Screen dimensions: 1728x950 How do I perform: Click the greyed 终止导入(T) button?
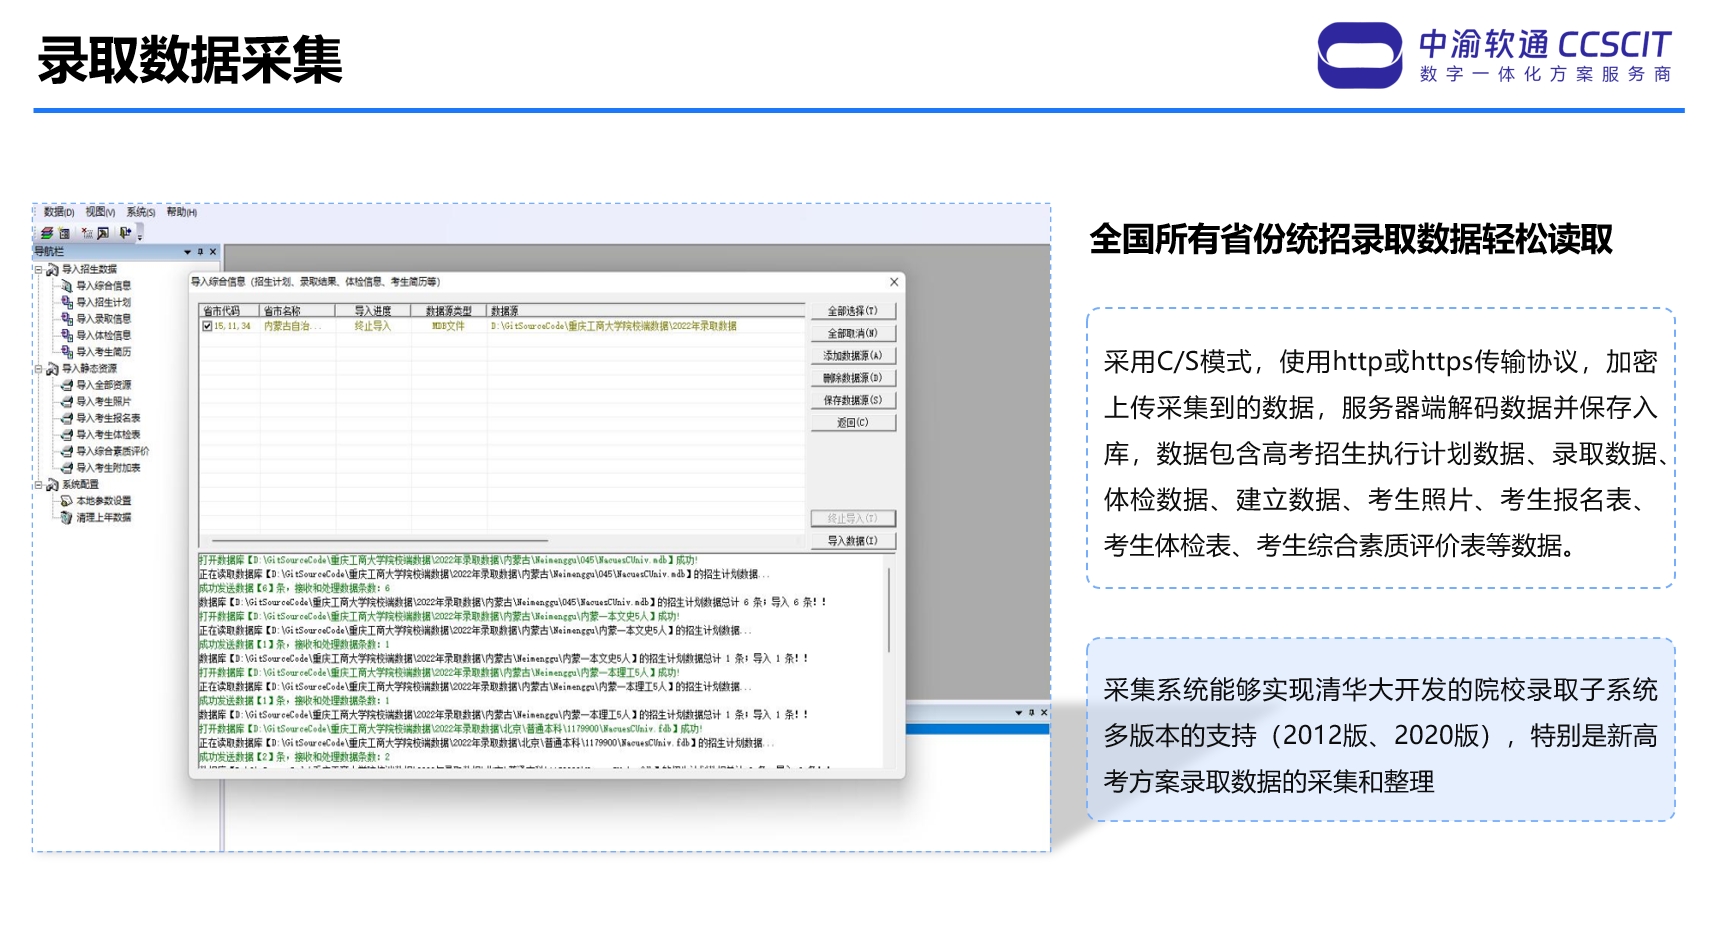coord(853,519)
